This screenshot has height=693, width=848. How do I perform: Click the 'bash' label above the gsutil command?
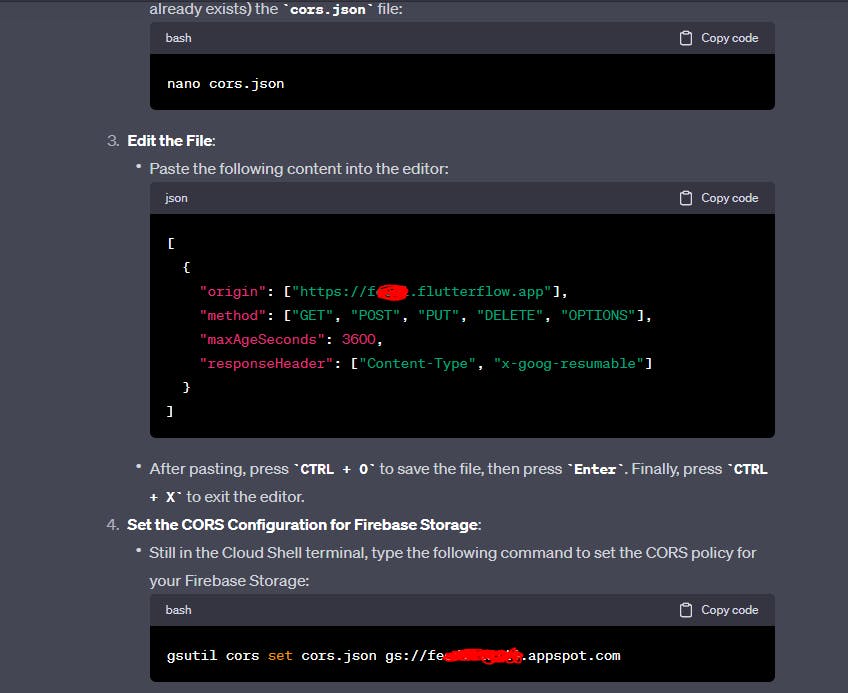tap(178, 610)
